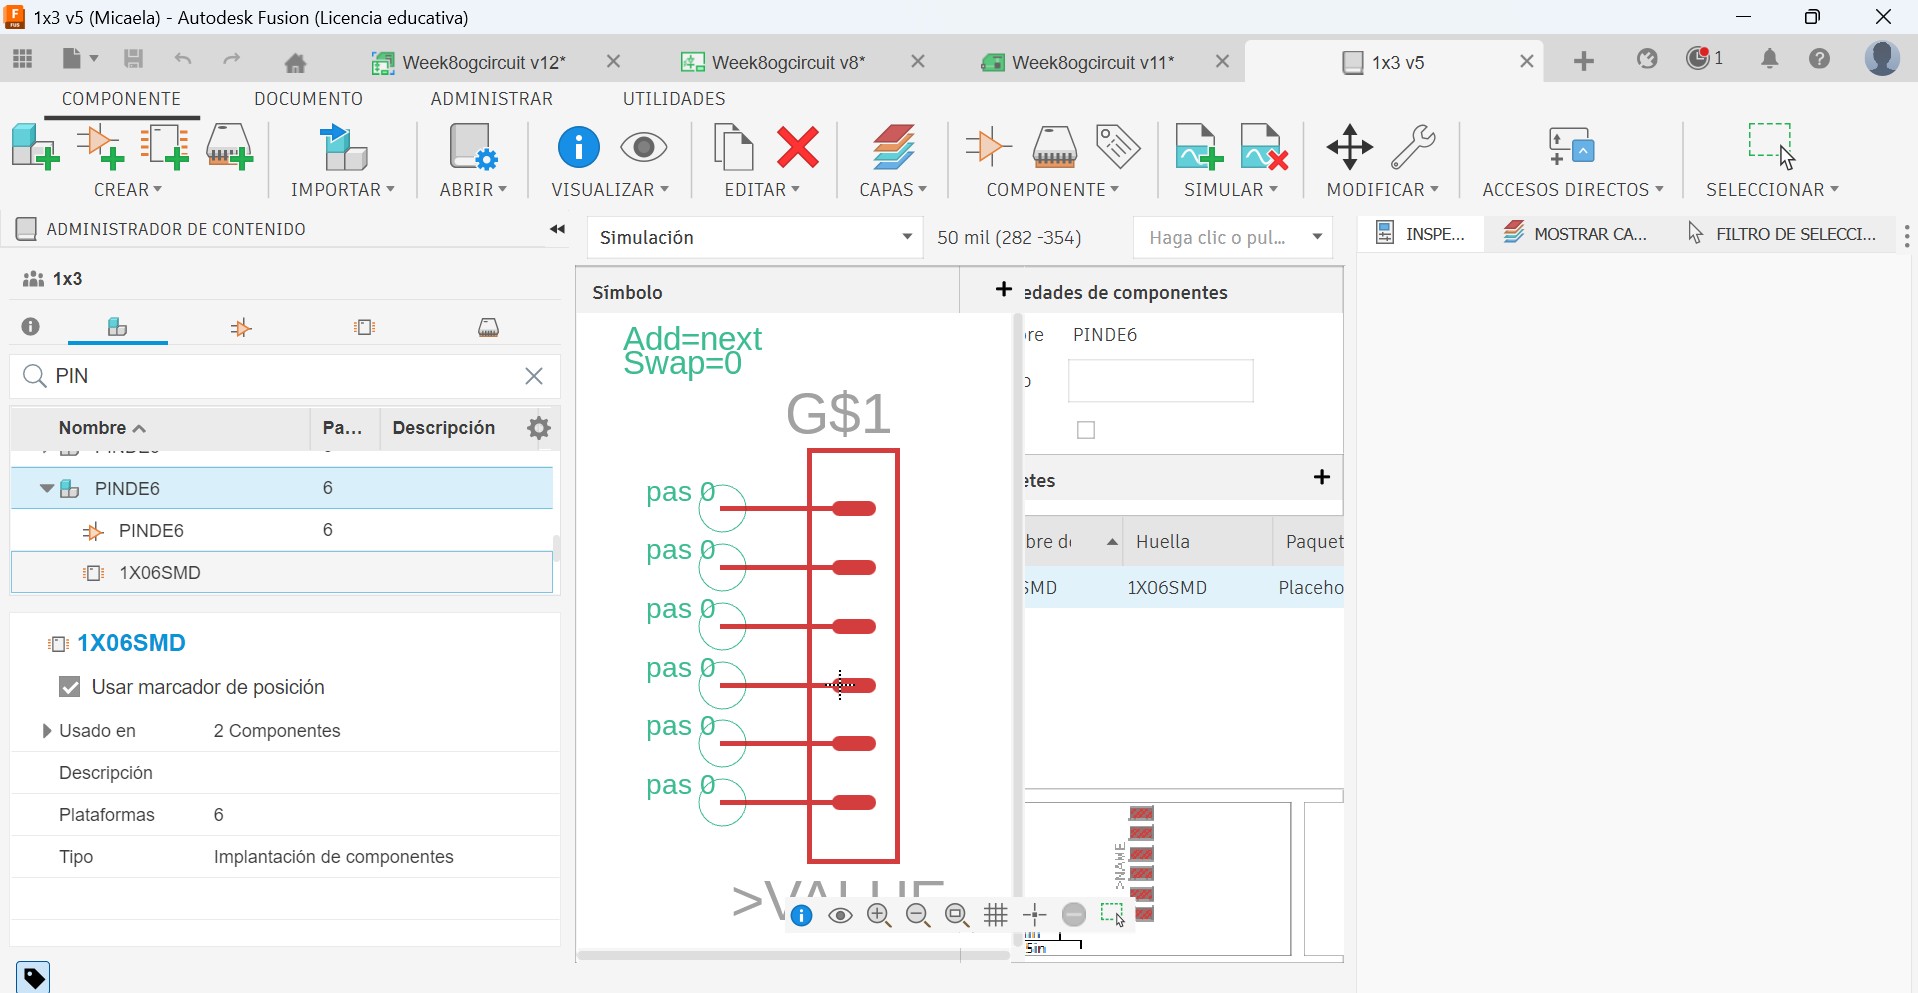The image size is (1918, 993).
Task: Open the Visualizar dropdown
Action: (610, 190)
